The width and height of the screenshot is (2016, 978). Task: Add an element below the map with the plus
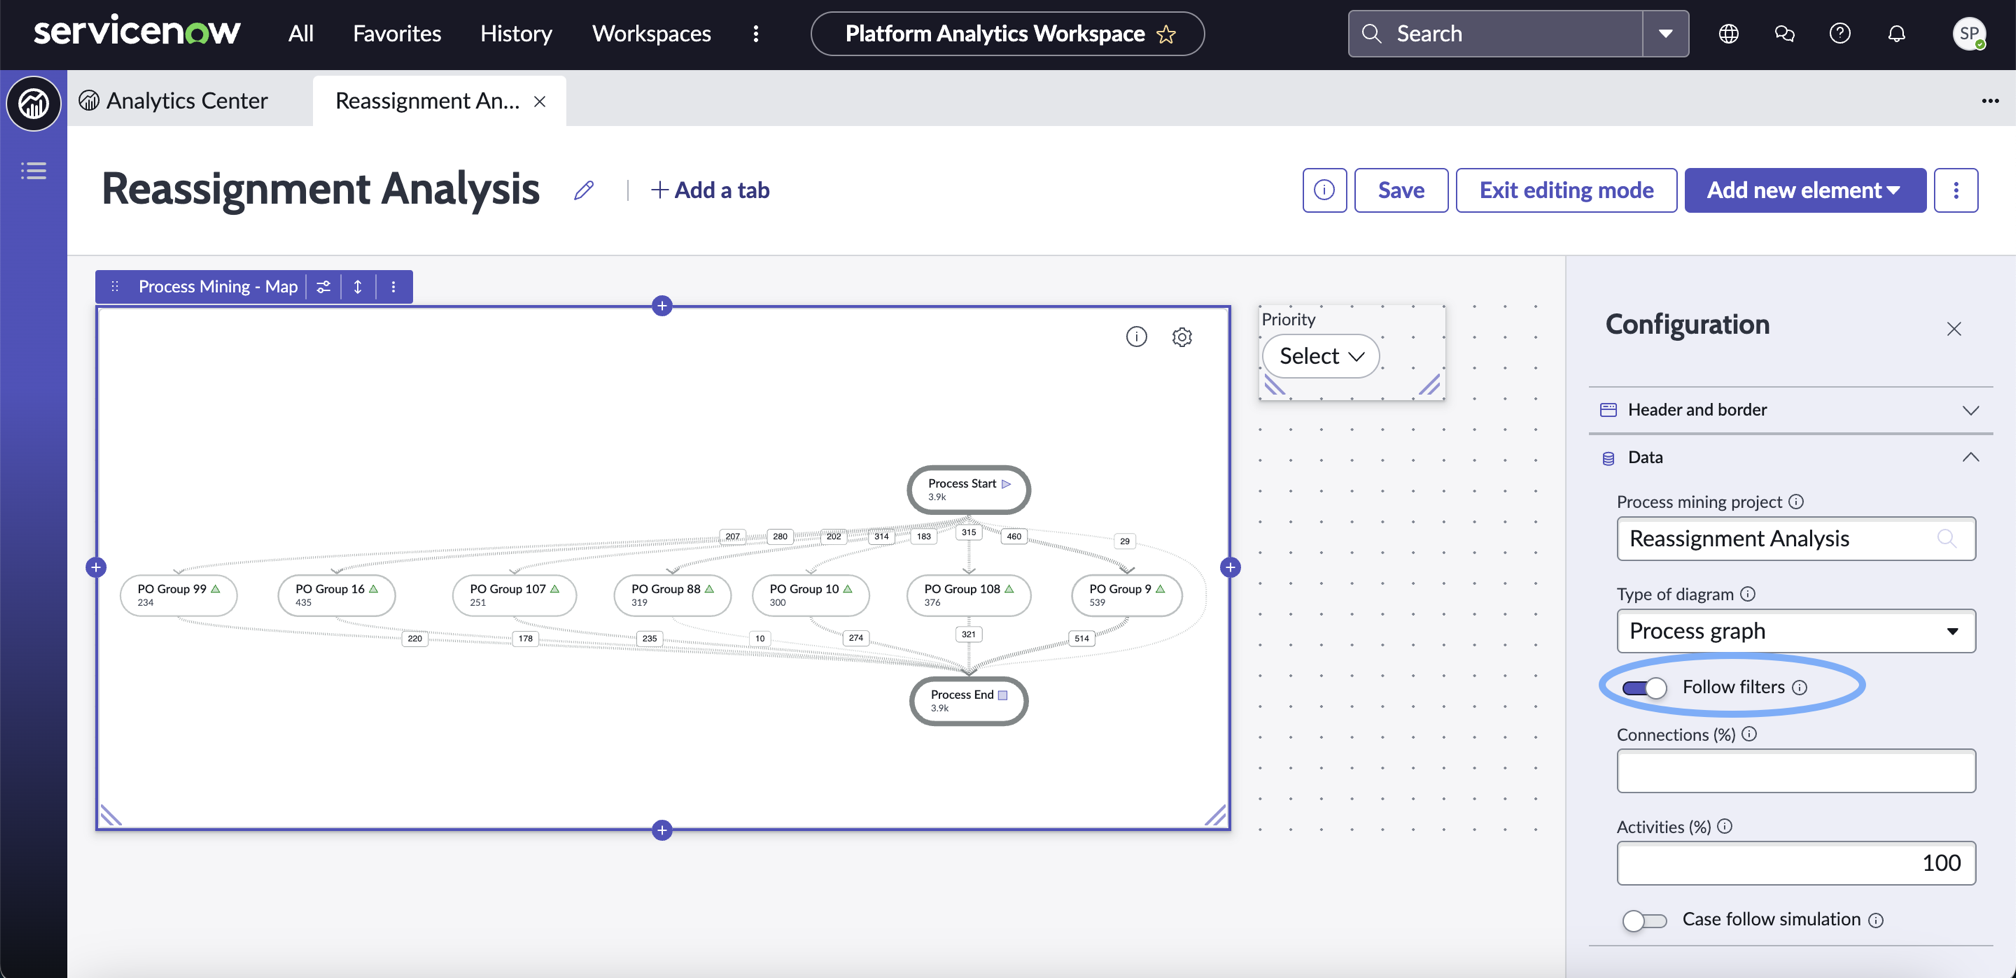pyautogui.click(x=662, y=830)
